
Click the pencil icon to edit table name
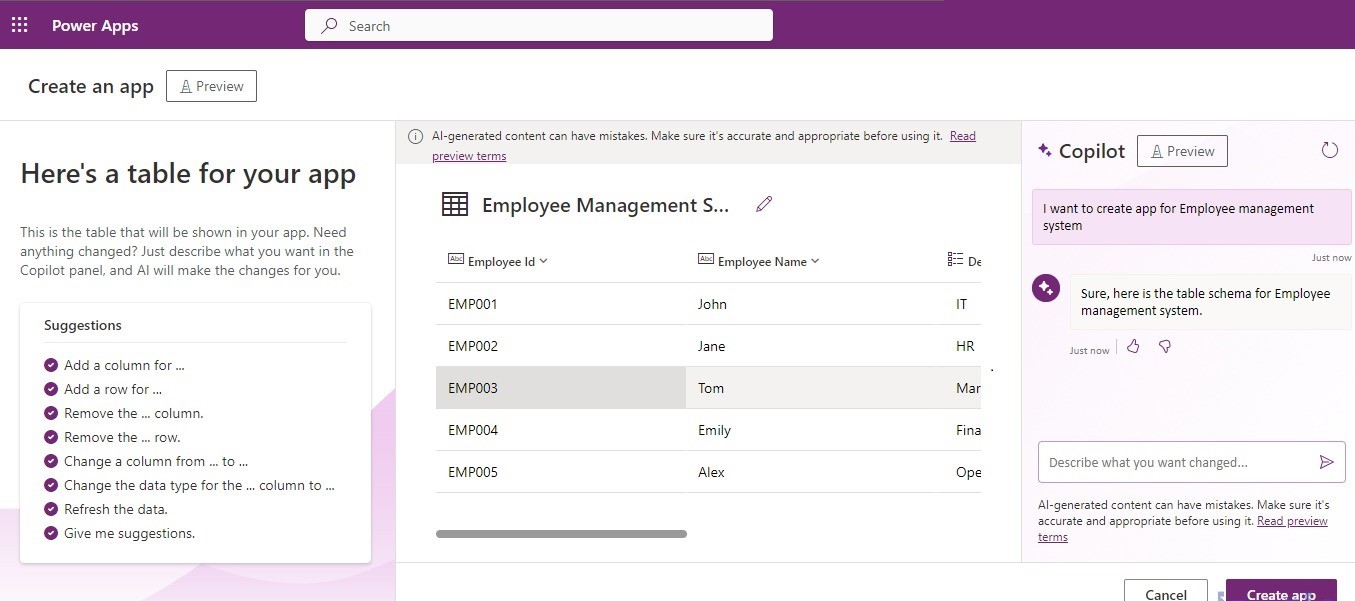click(764, 205)
